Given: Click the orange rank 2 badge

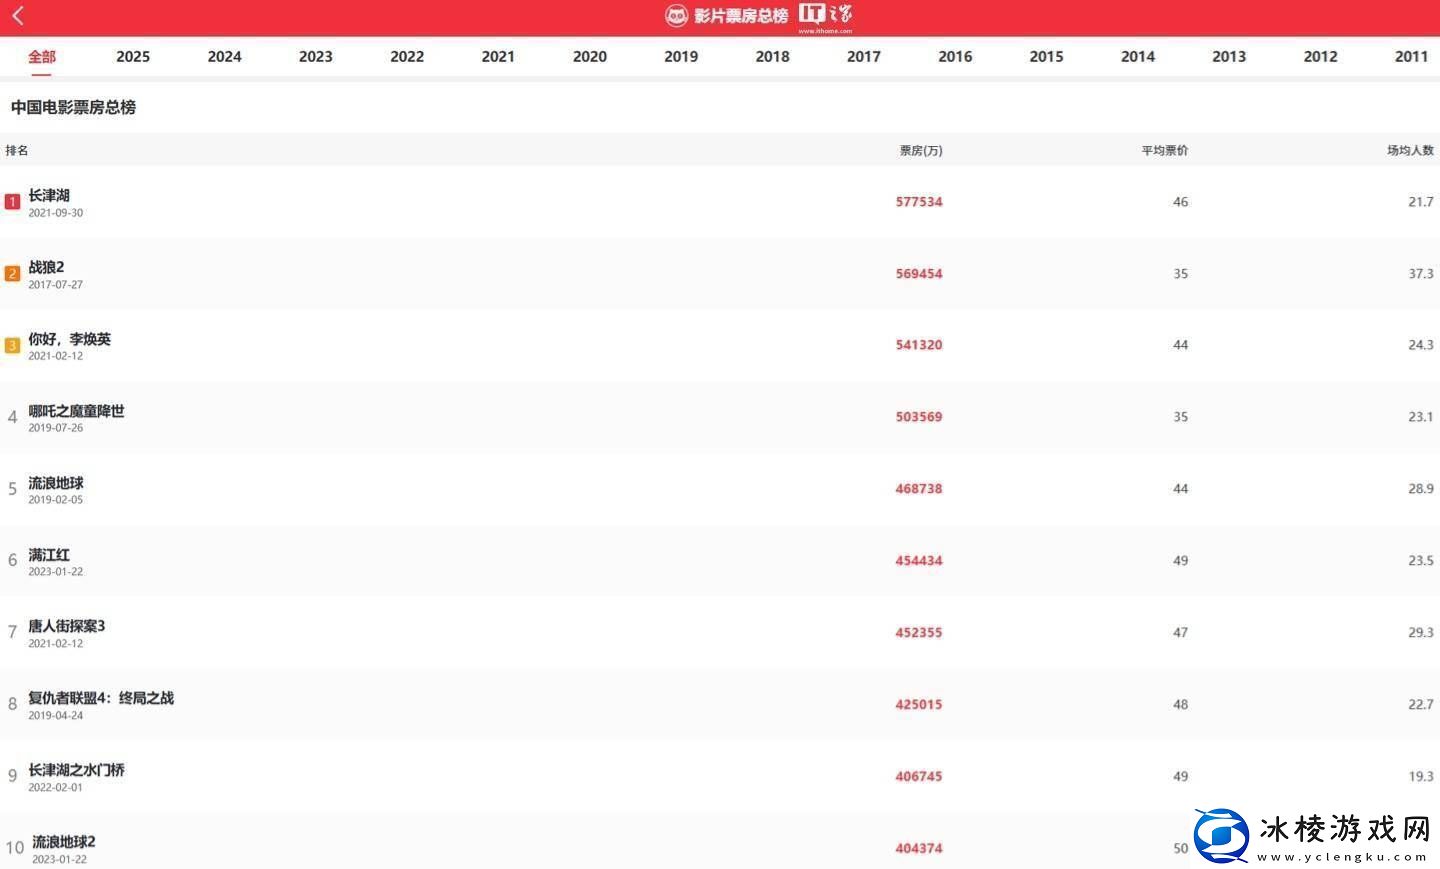Looking at the screenshot, I should 12,274.
